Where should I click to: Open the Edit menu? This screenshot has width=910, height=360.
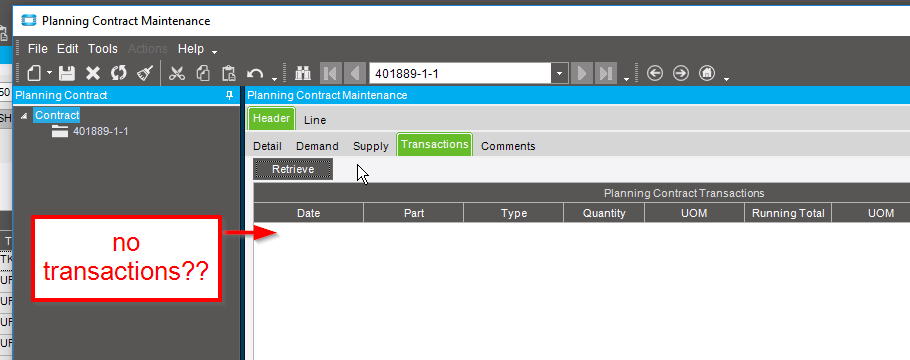pyautogui.click(x=68, y=49)
